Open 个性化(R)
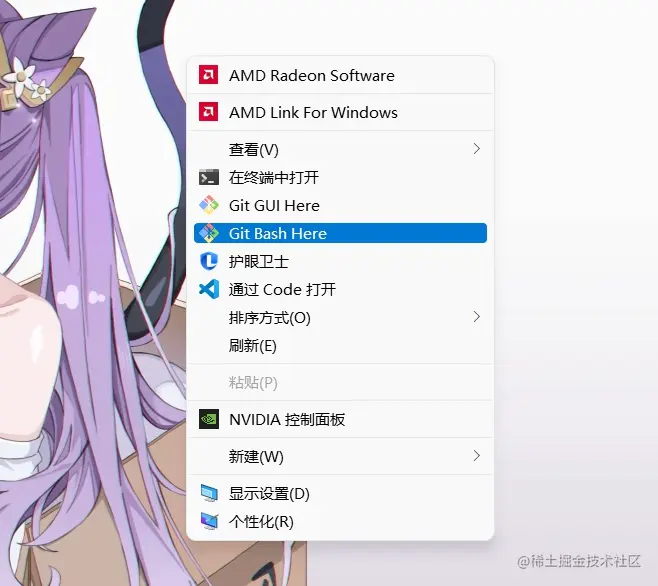658x586 pixels. tap(340, 521)
